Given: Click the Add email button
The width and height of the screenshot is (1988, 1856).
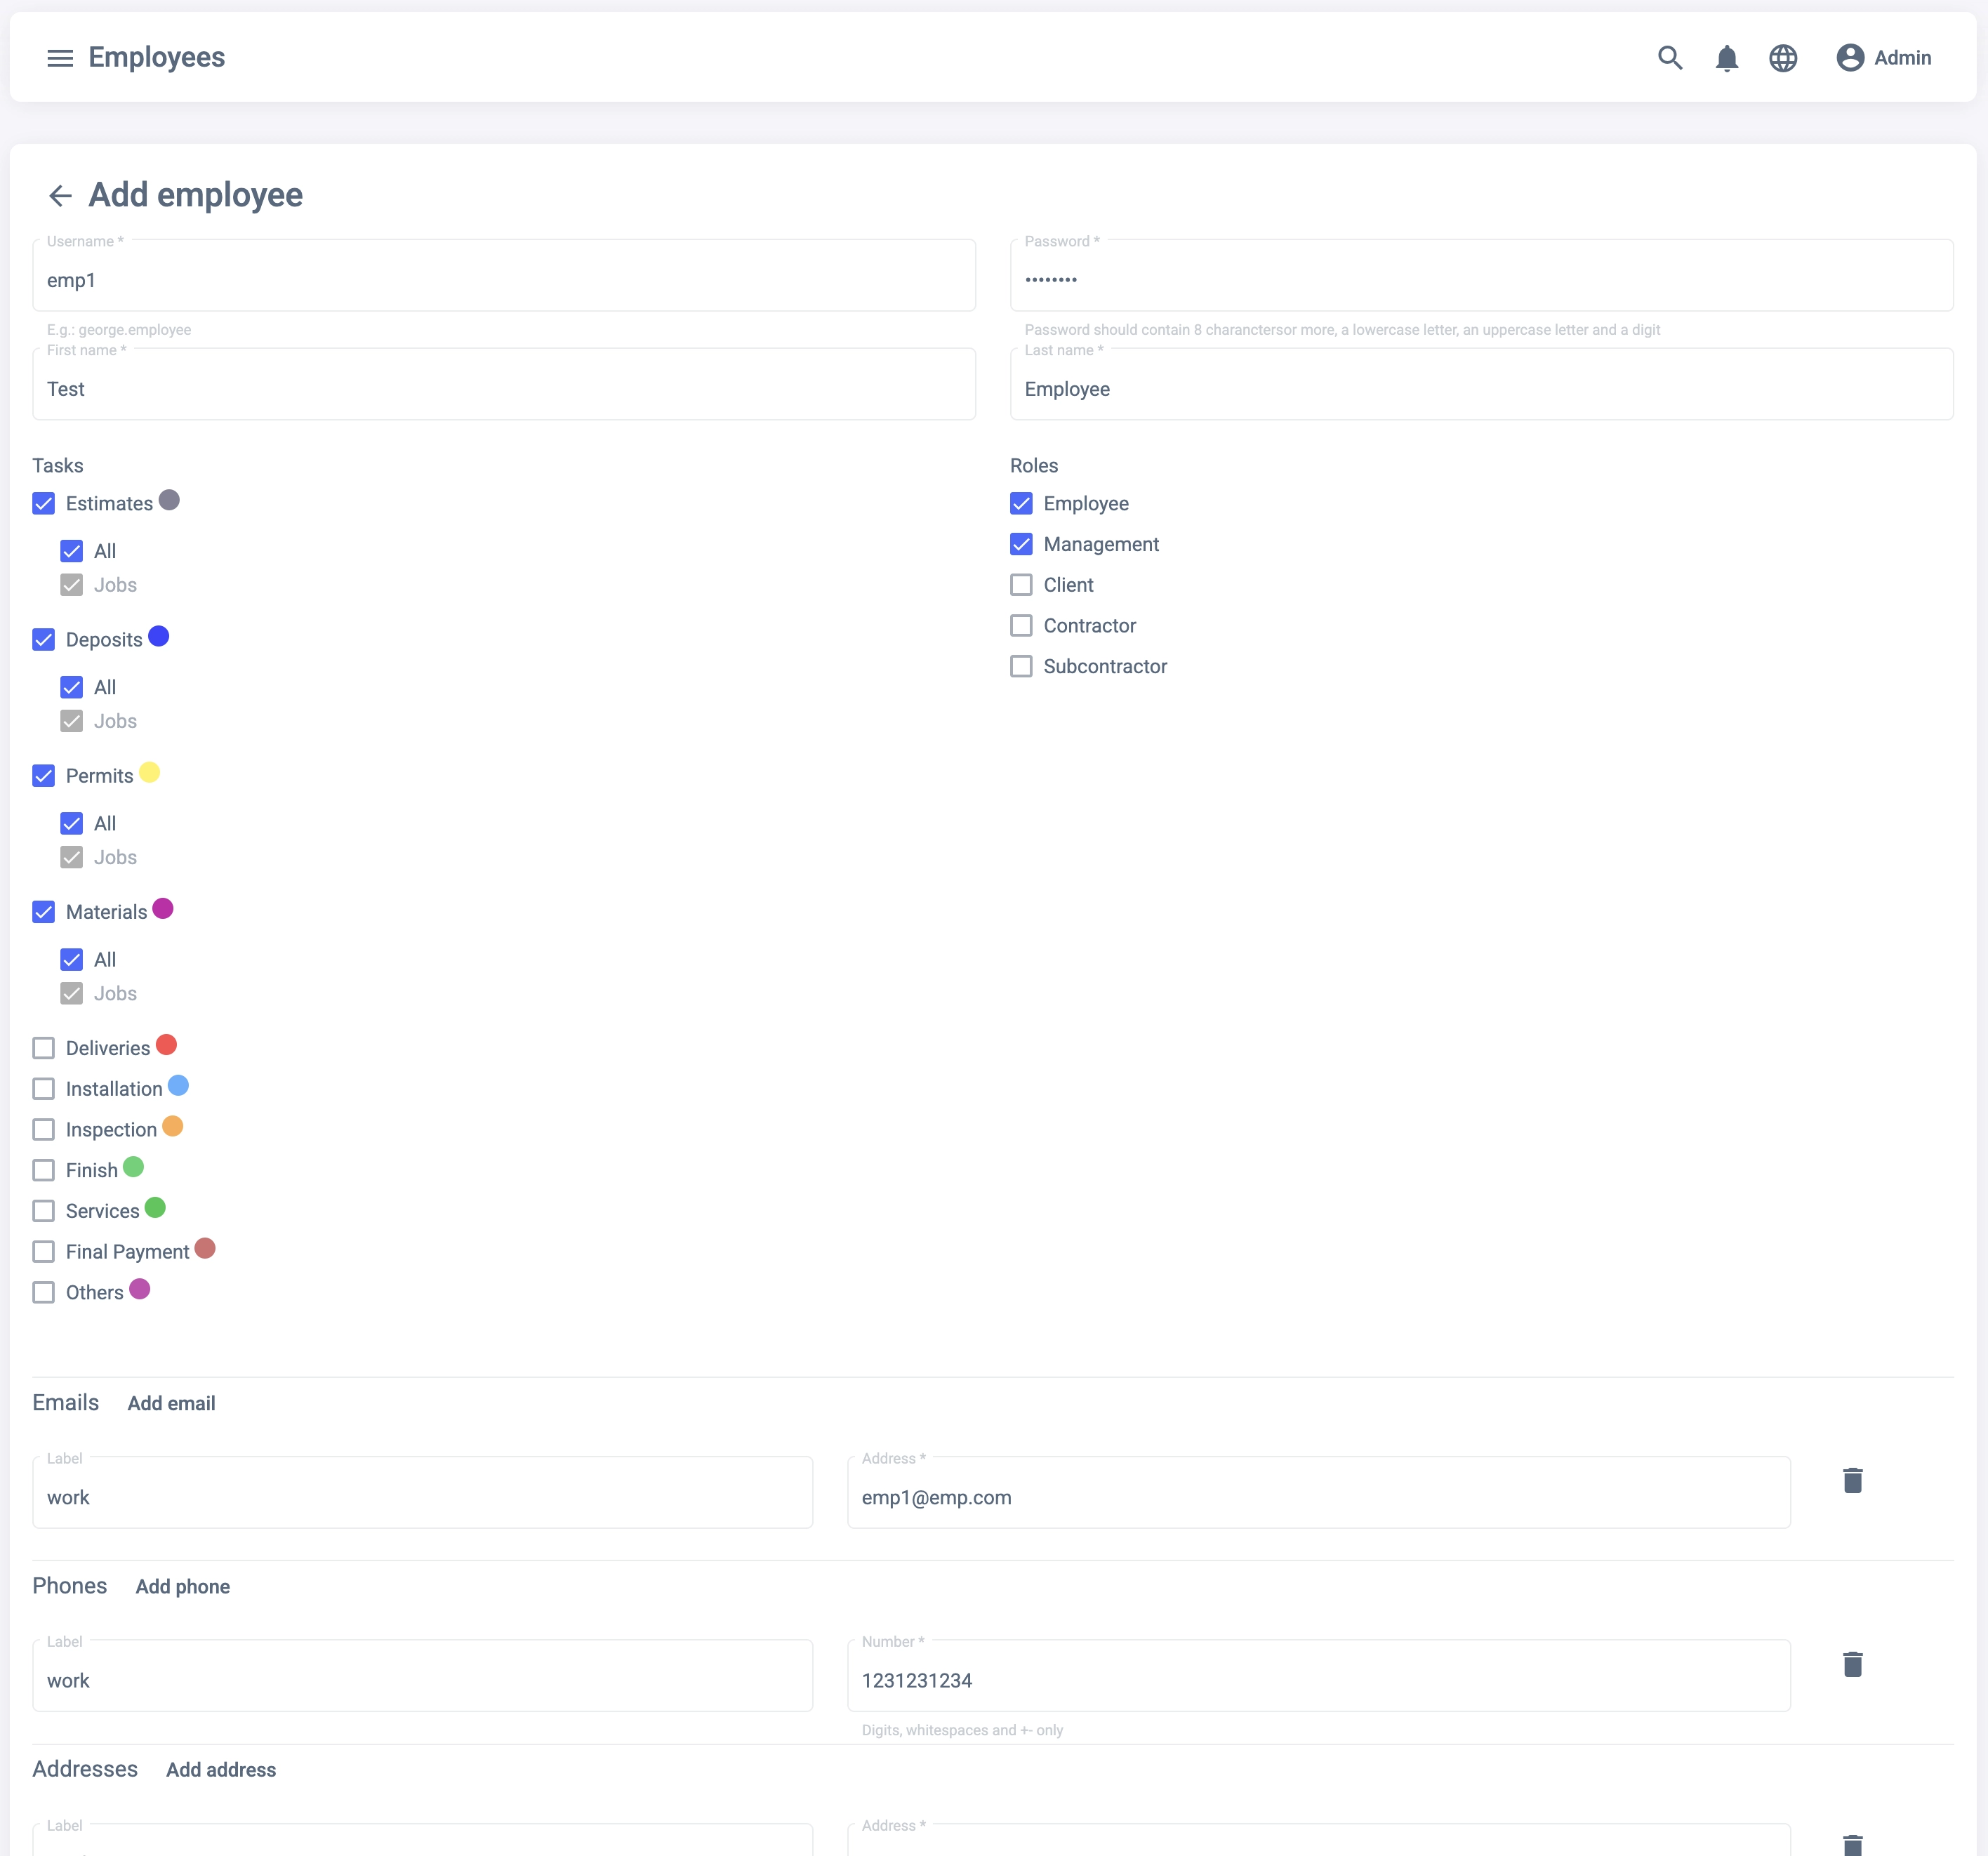Looking at the screenshot, I should coord(171,1403).
